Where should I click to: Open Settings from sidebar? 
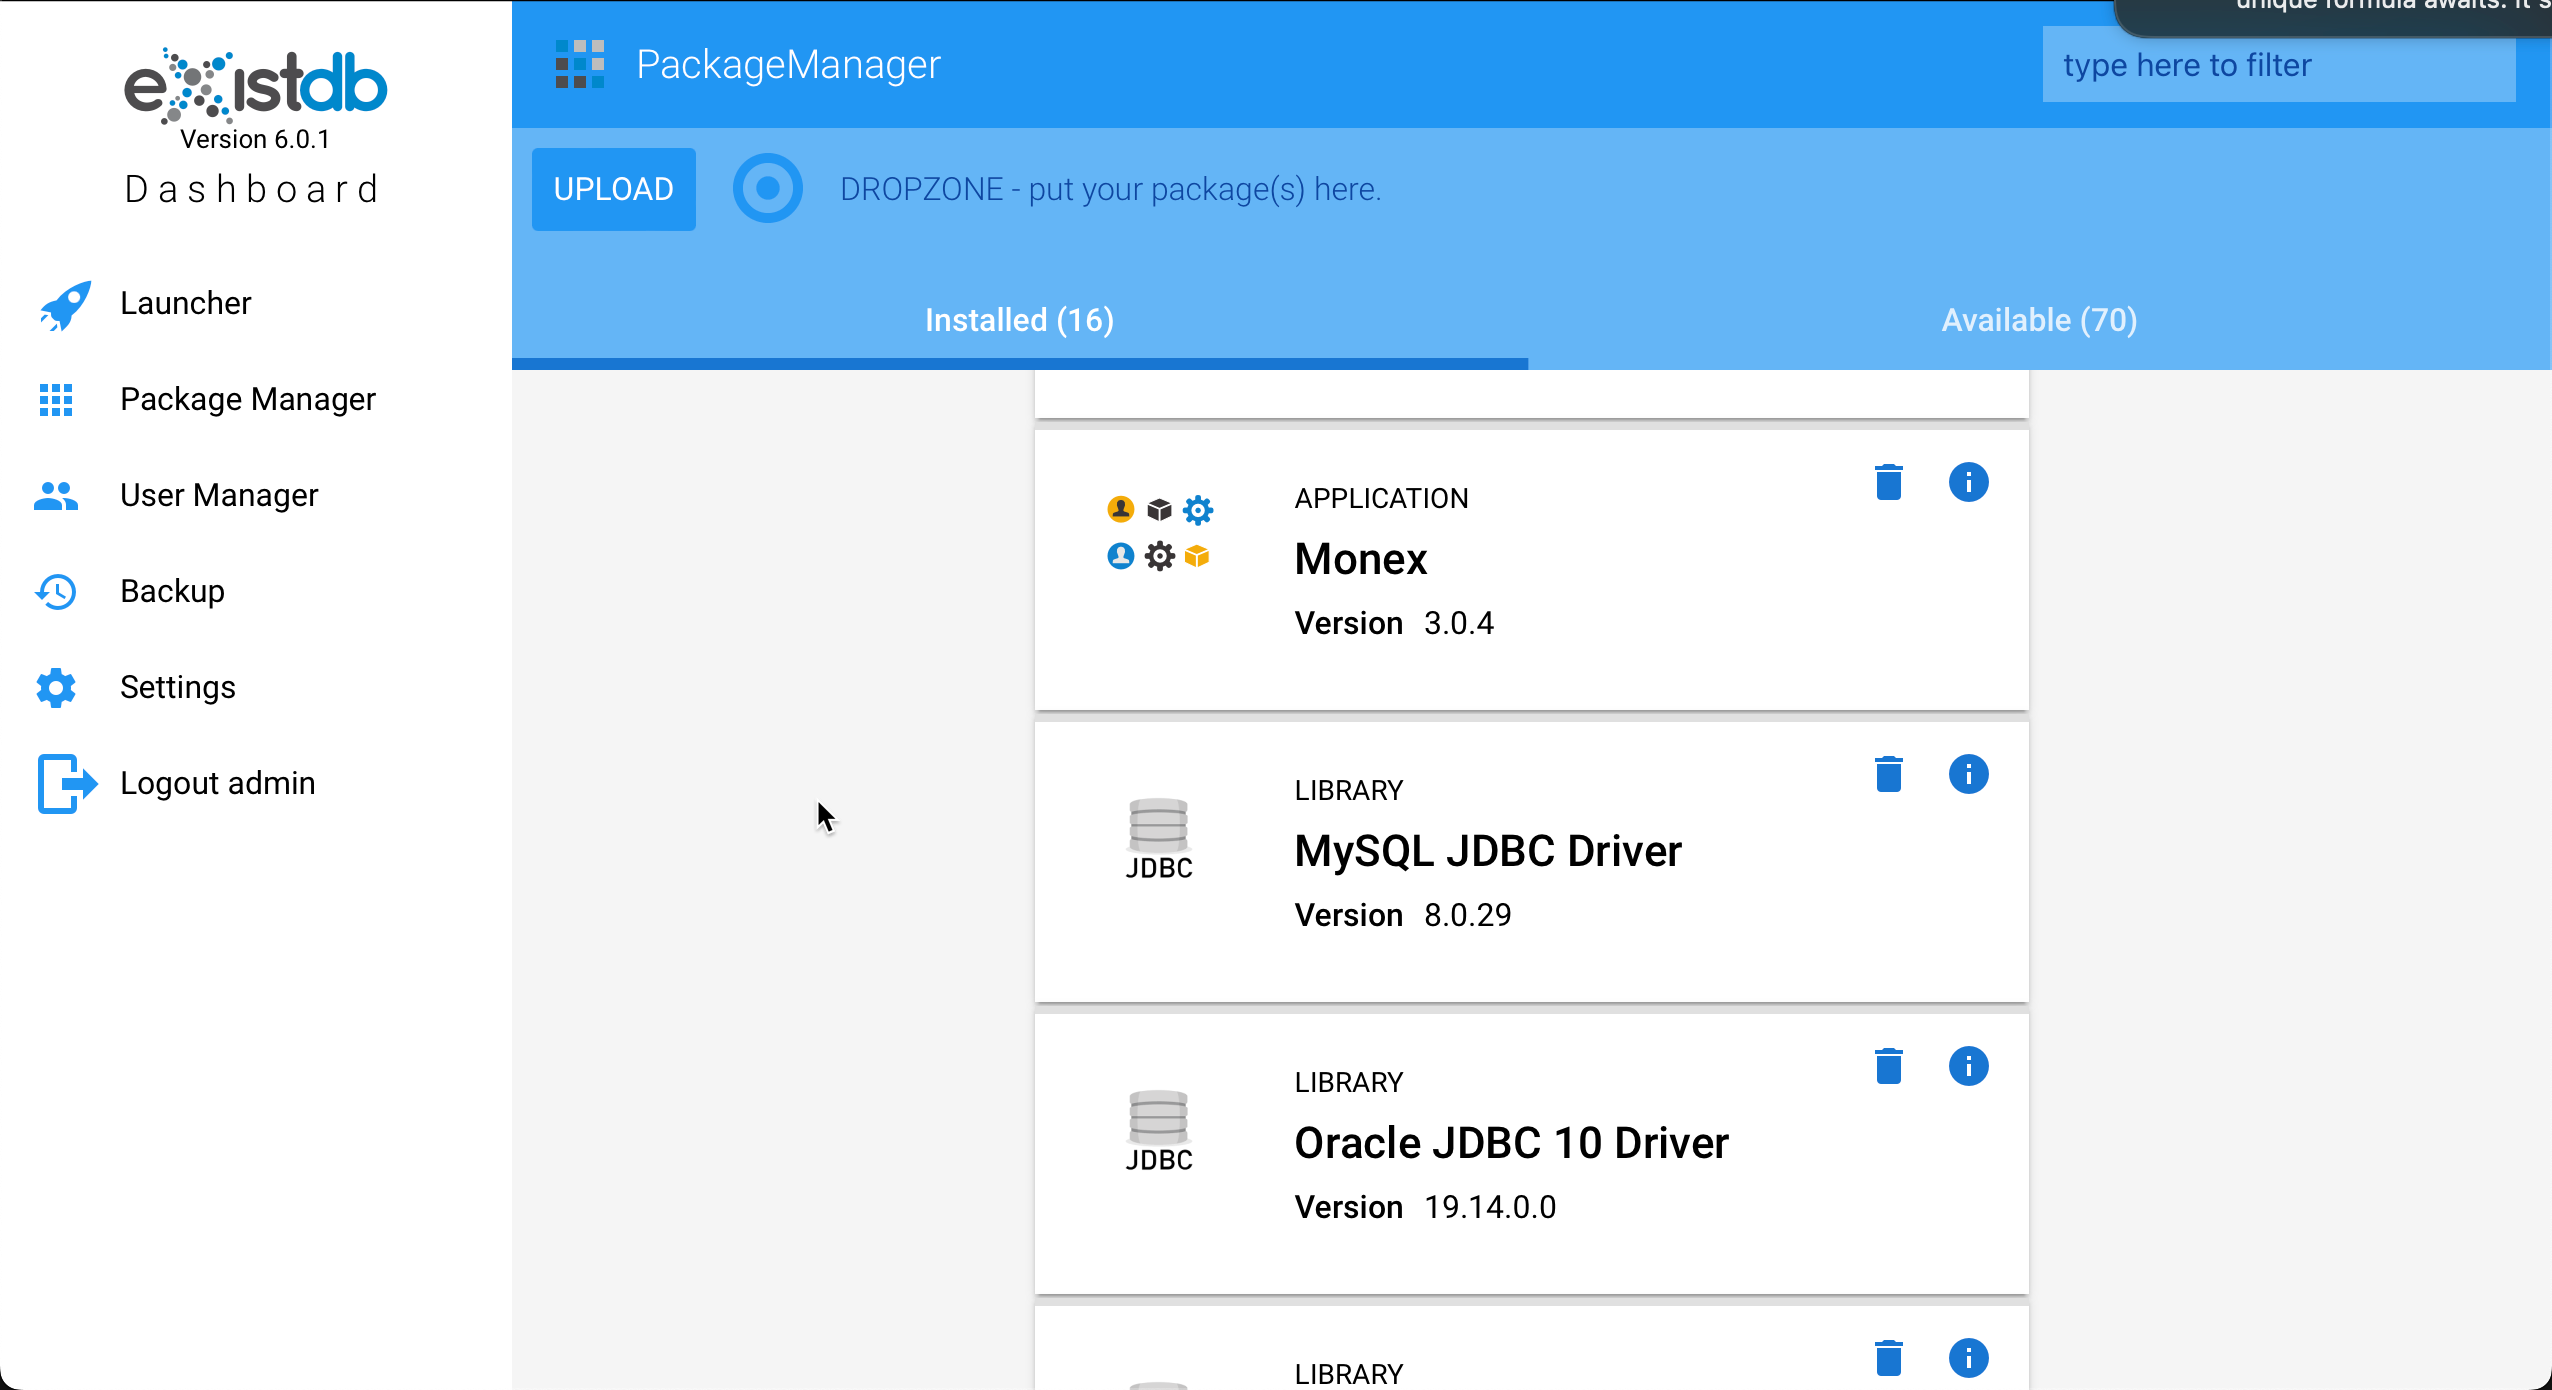pos(178,687)
